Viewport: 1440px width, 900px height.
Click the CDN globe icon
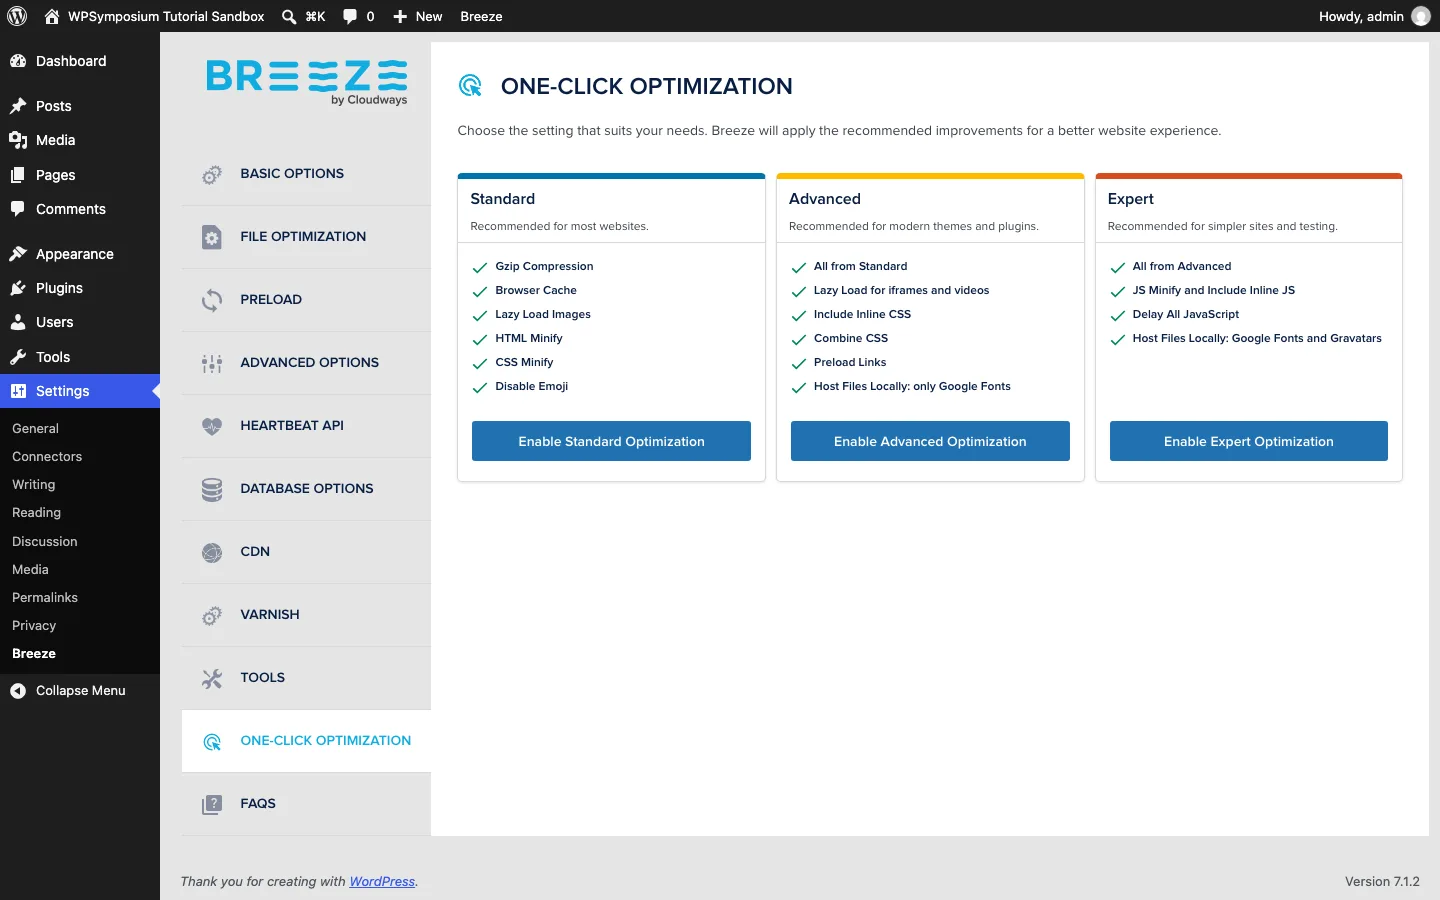click(212, 552)
